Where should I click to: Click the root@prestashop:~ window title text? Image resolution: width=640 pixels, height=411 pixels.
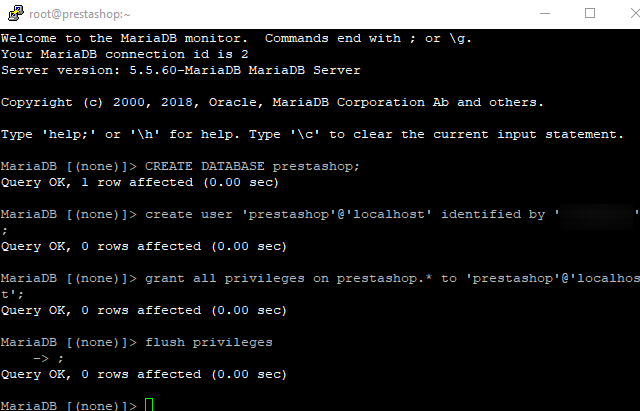[x=80, y=14]
